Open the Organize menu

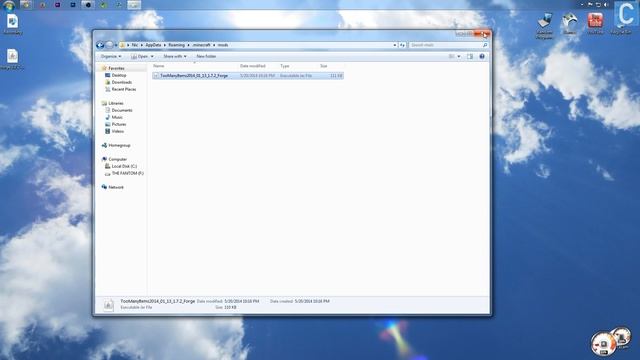(x=111, y=56)
